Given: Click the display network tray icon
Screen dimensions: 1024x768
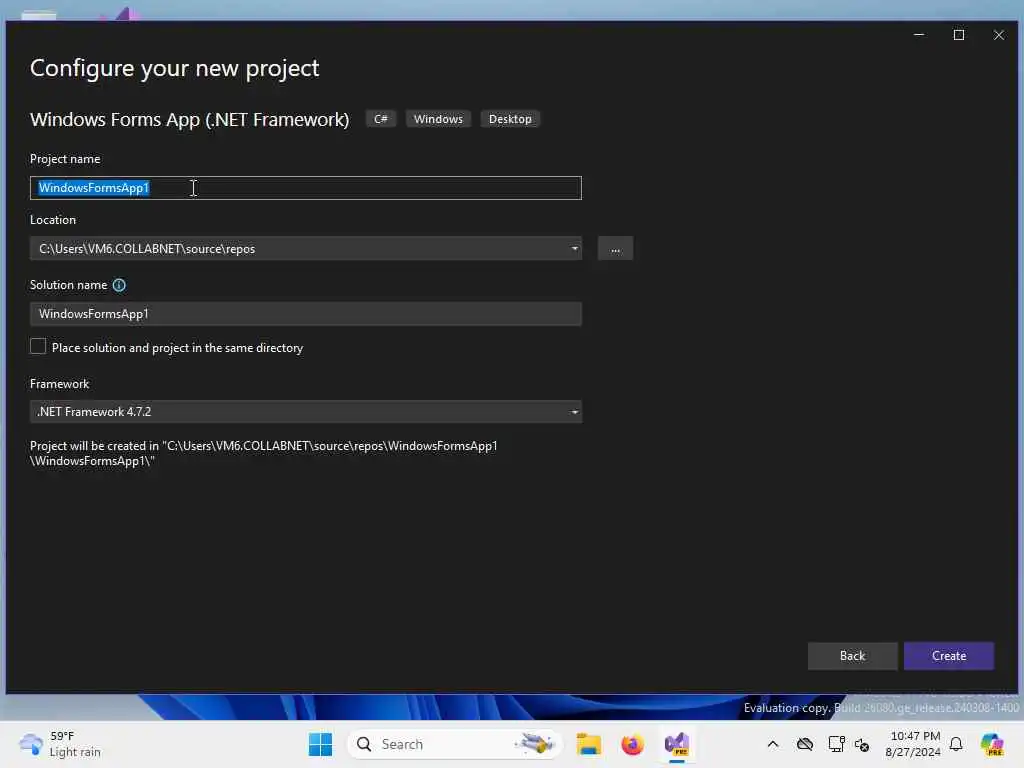Looking at the screenshot, I should pos(836,744).
